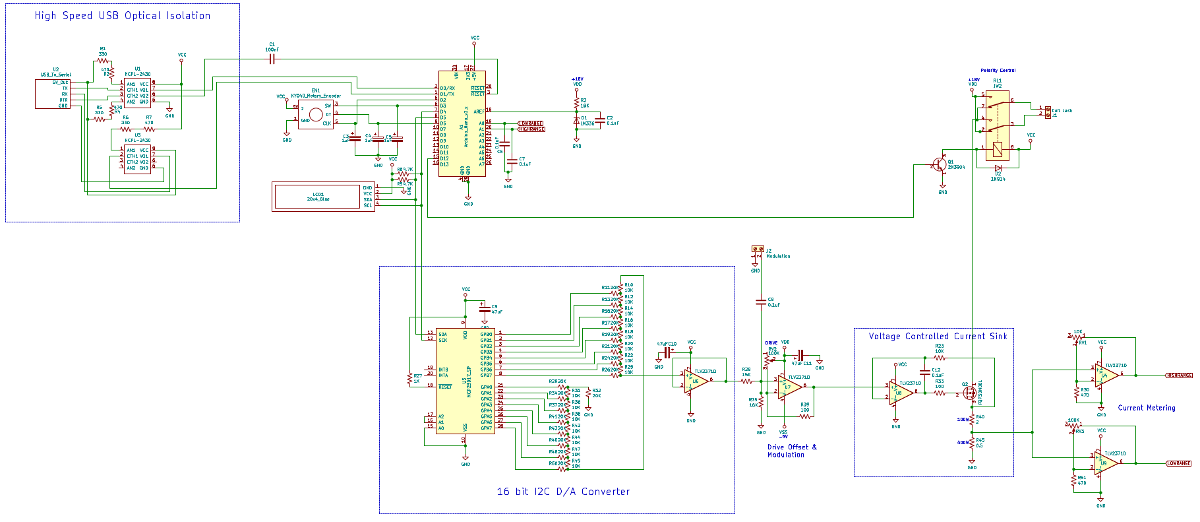Select the 'Current Metering' label
The image size is (1200, 522).
pyautogui.click(x=1146, y=408)
